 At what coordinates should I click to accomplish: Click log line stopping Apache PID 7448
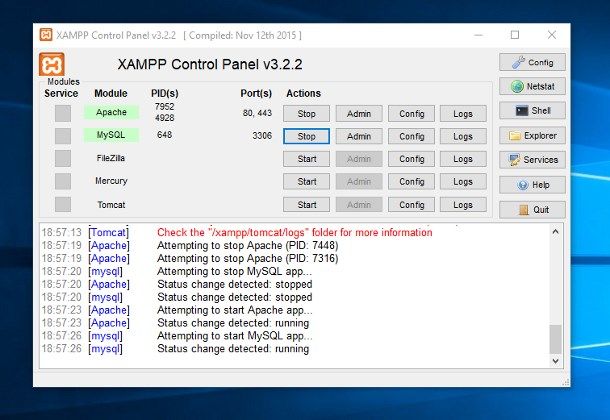[248, 245]
